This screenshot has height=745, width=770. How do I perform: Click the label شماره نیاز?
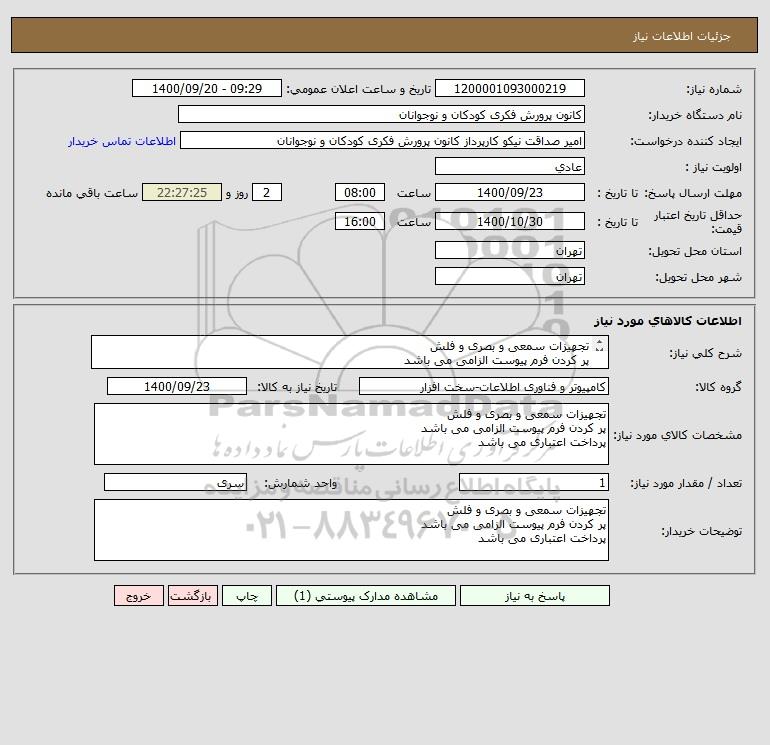pyautogui.click(x=714, y=89)
